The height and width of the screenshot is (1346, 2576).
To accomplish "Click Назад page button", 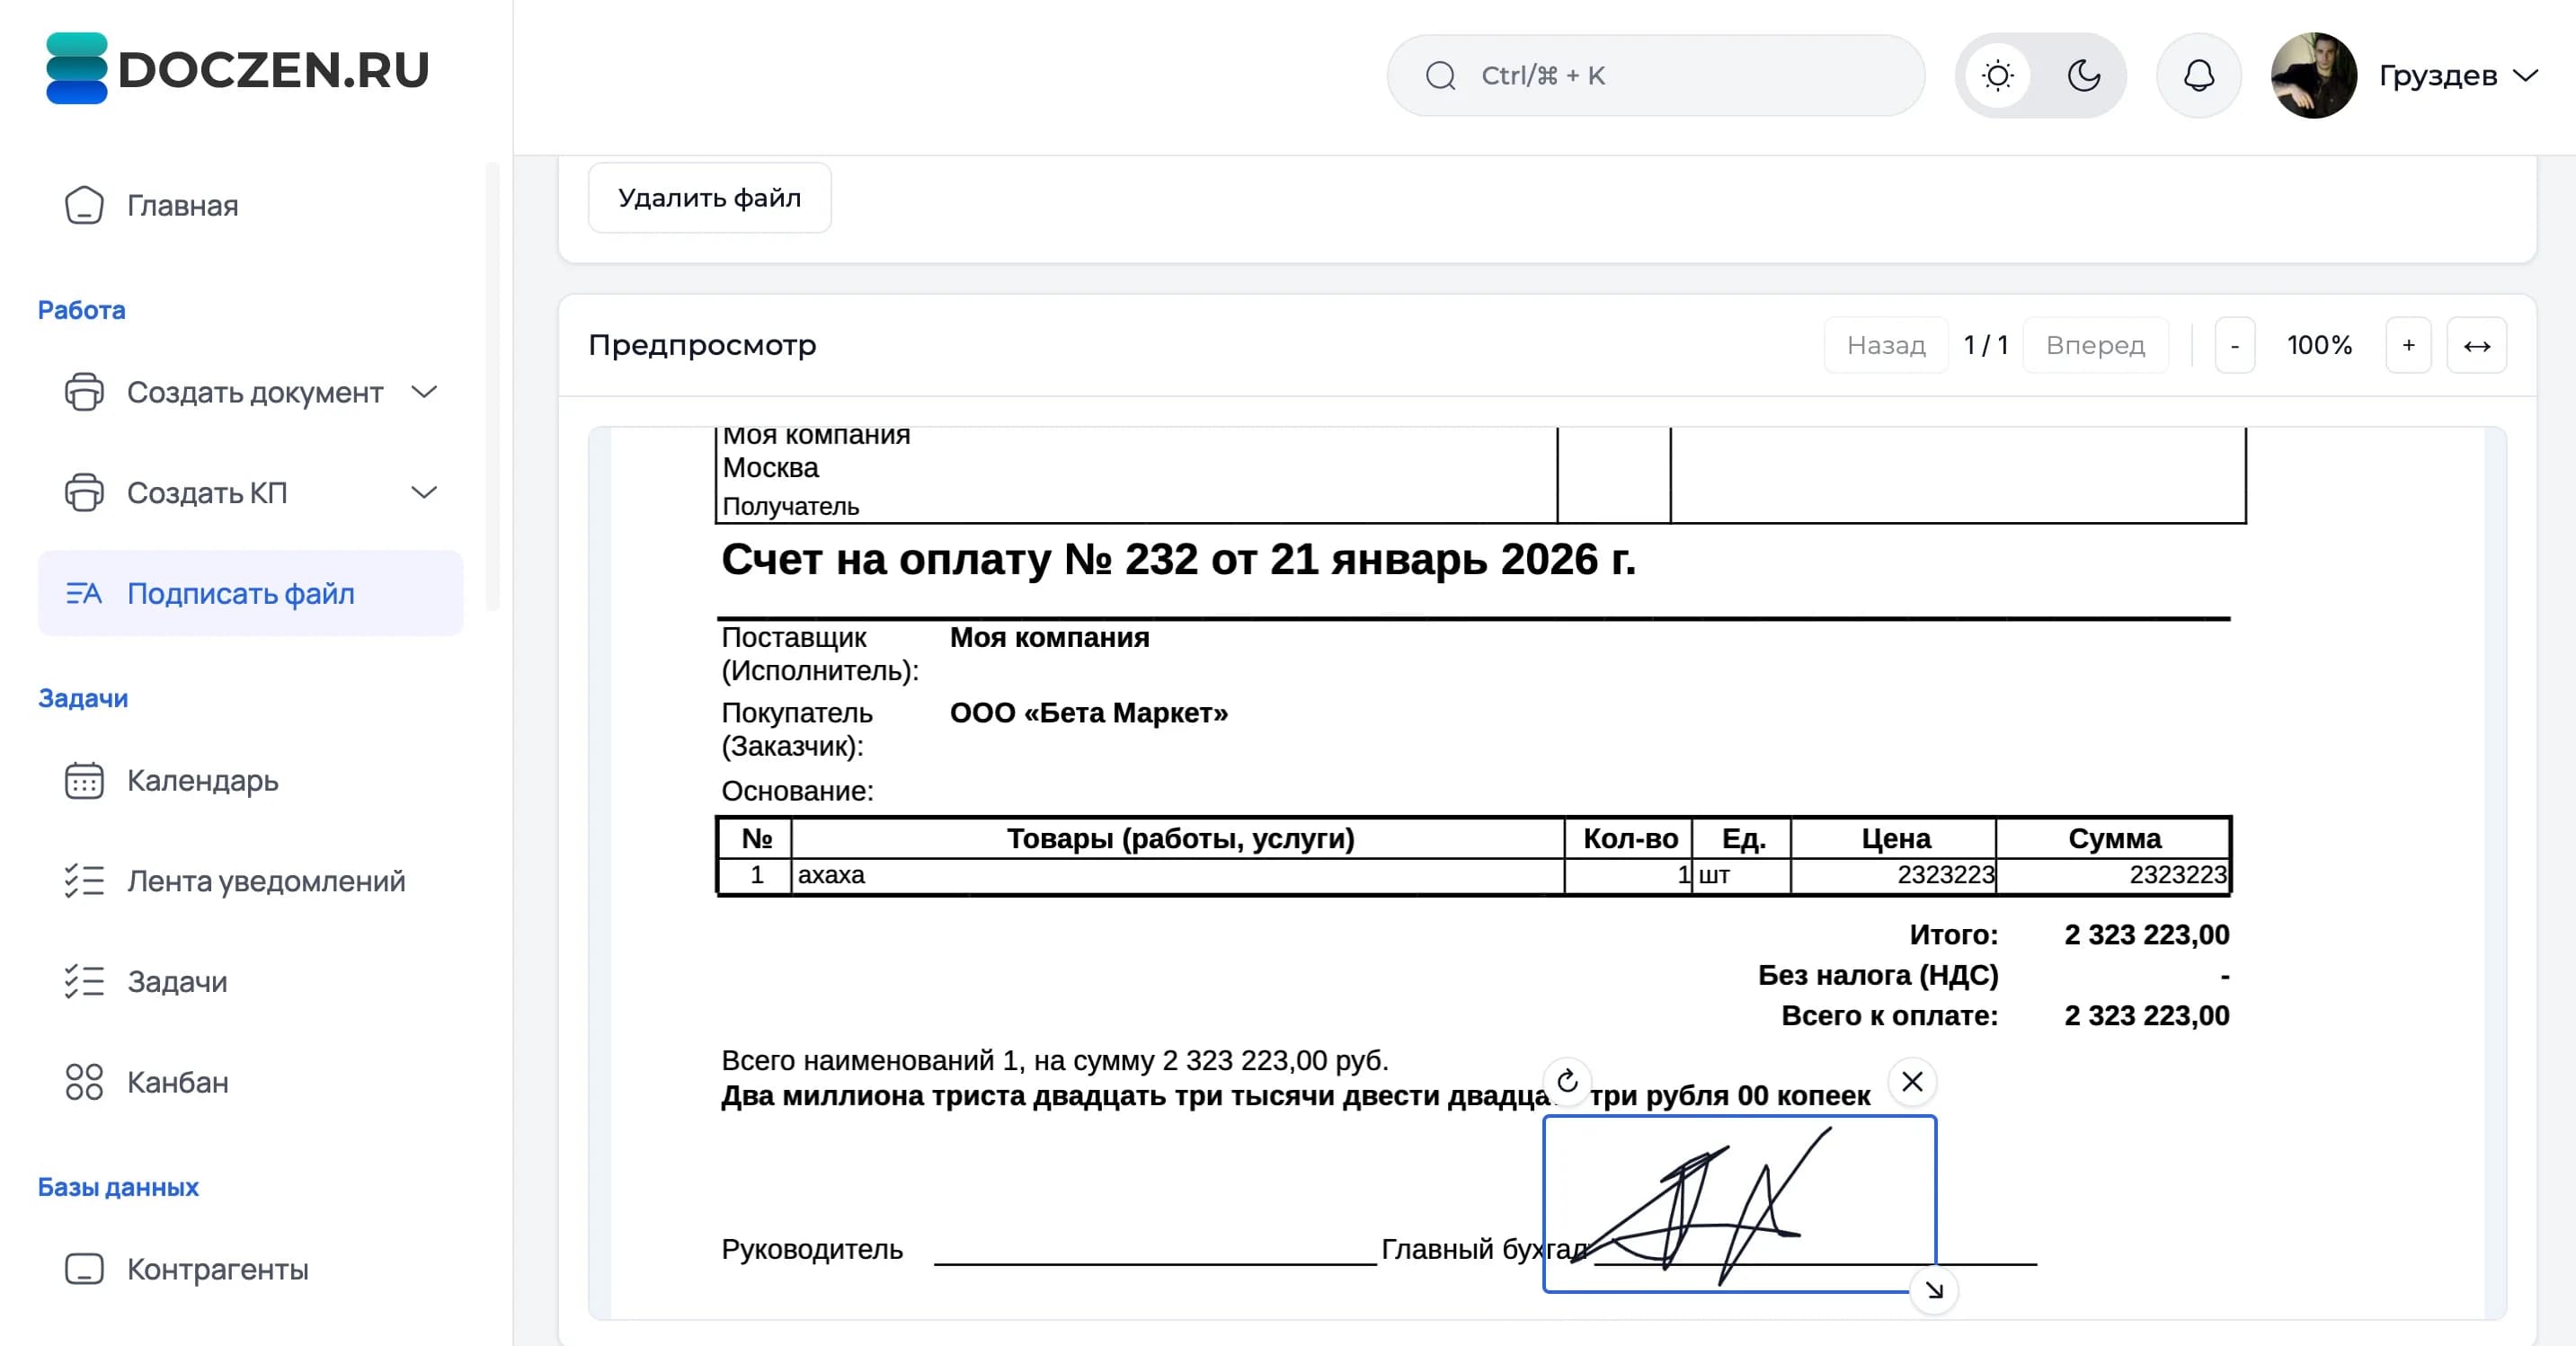I will point(1885,345).
